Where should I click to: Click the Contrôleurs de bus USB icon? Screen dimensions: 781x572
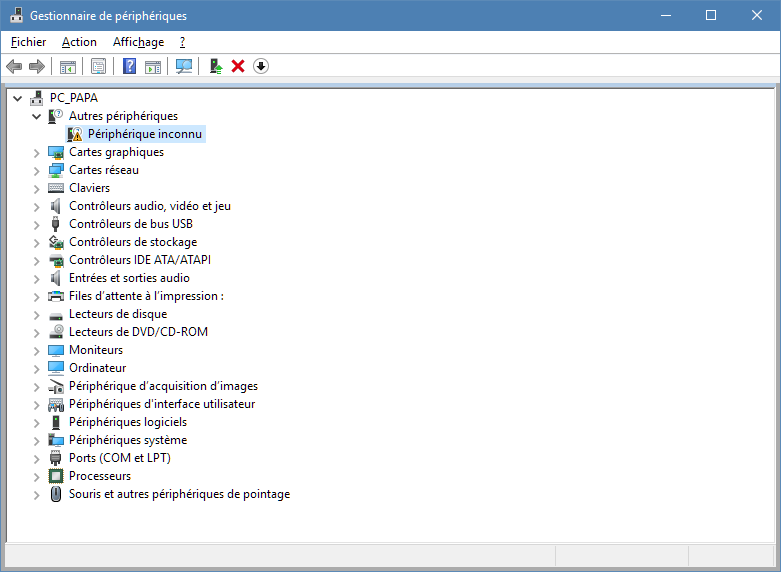[56, 224]
